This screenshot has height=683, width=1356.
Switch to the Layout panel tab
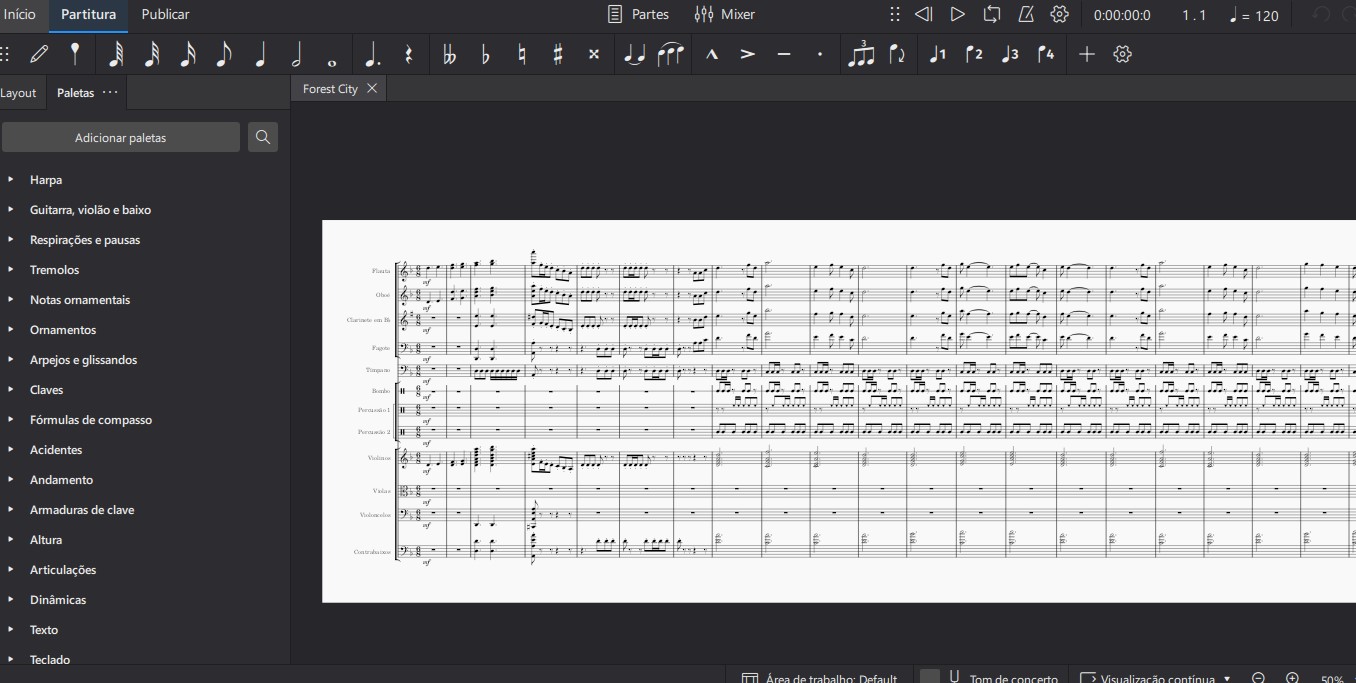coord(18,93)
